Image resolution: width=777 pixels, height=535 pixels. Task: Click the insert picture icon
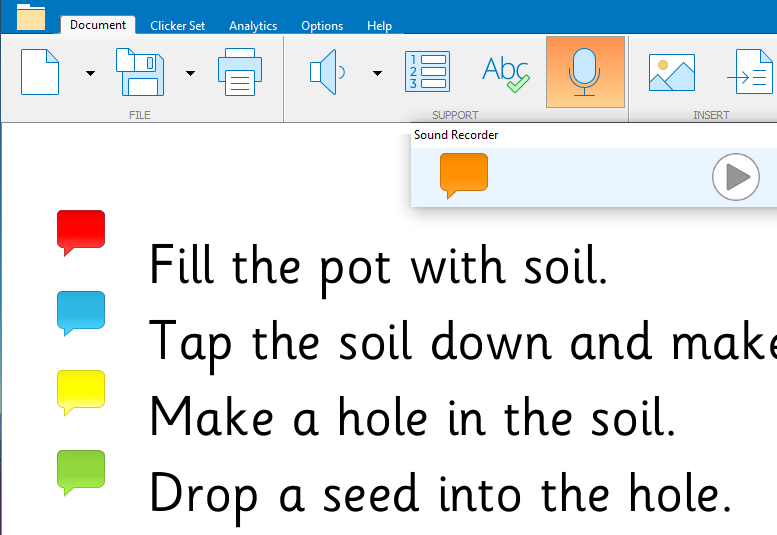tap(671, 72)
